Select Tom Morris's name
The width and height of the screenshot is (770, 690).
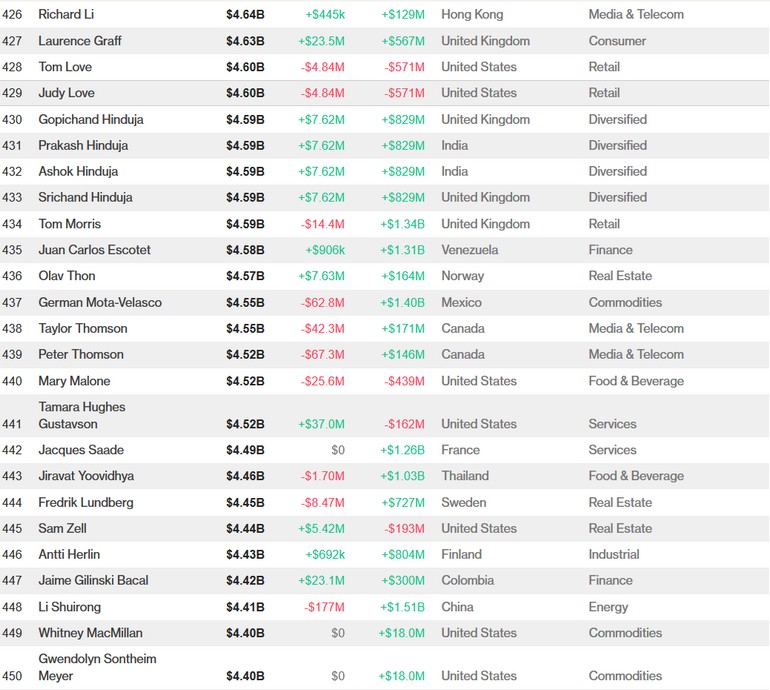coord(70,224)
